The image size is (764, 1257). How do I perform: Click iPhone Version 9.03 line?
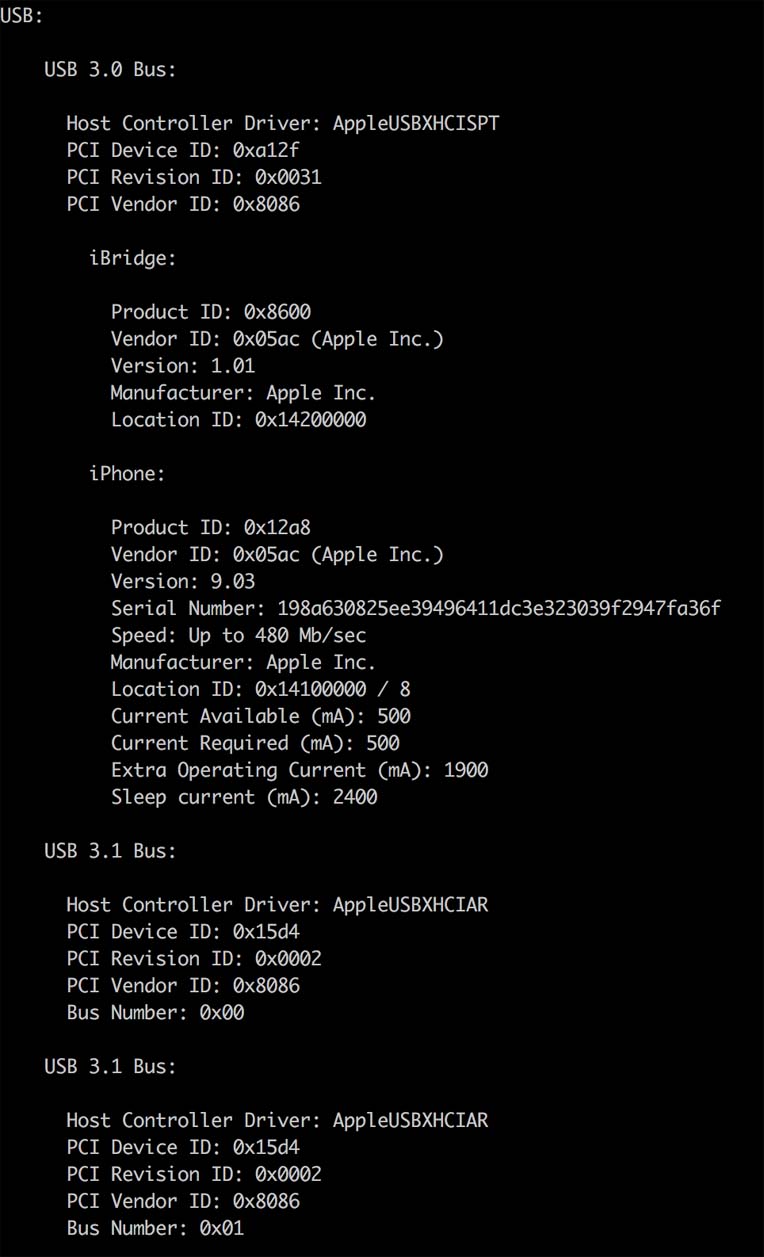pyautogui.click(x=183, y=582)
